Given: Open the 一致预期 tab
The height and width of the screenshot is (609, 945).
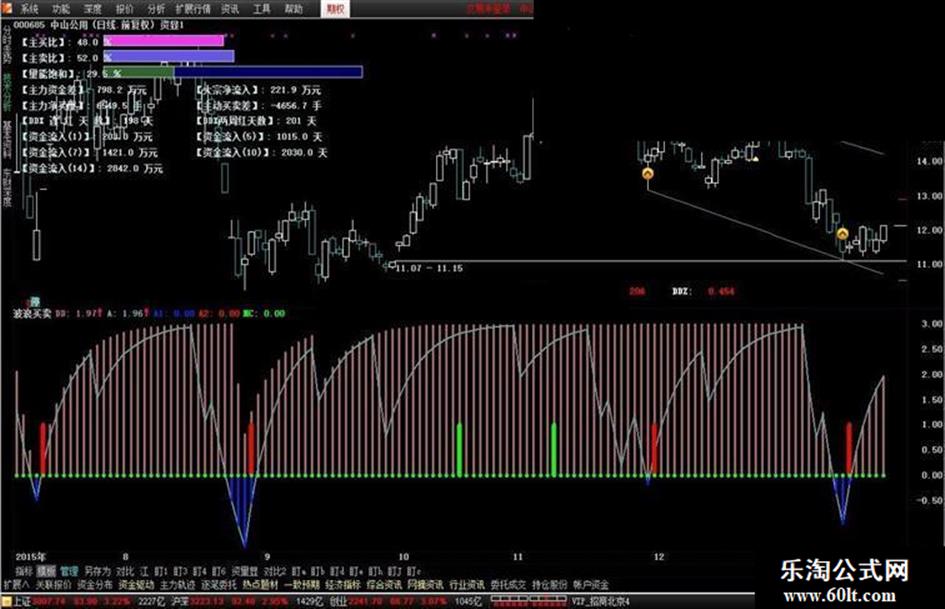Looking at the screenshot, I should click(302, 585).
